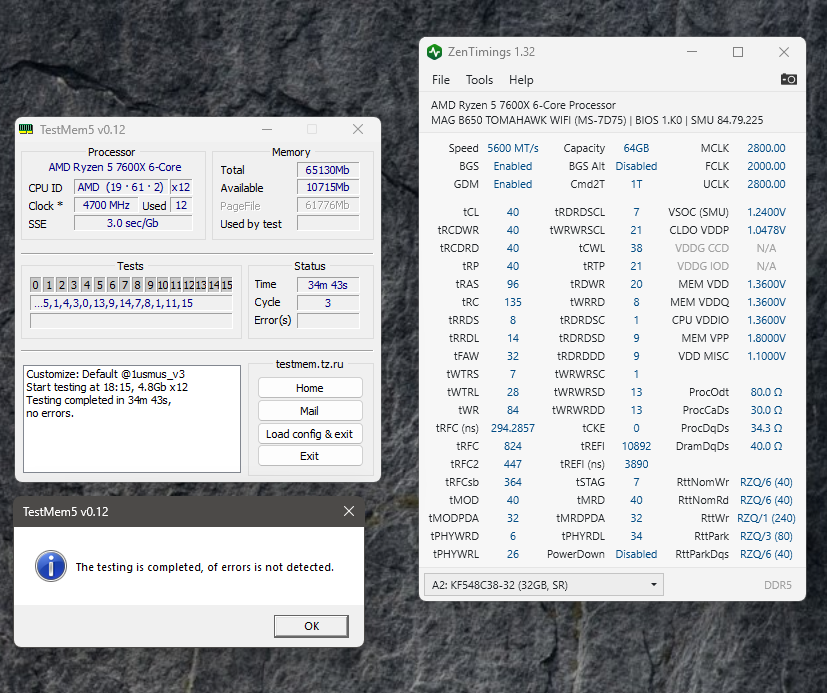827x693 pixels.
Task: Open the Help menu in ZenTimings
Action: 521,80
